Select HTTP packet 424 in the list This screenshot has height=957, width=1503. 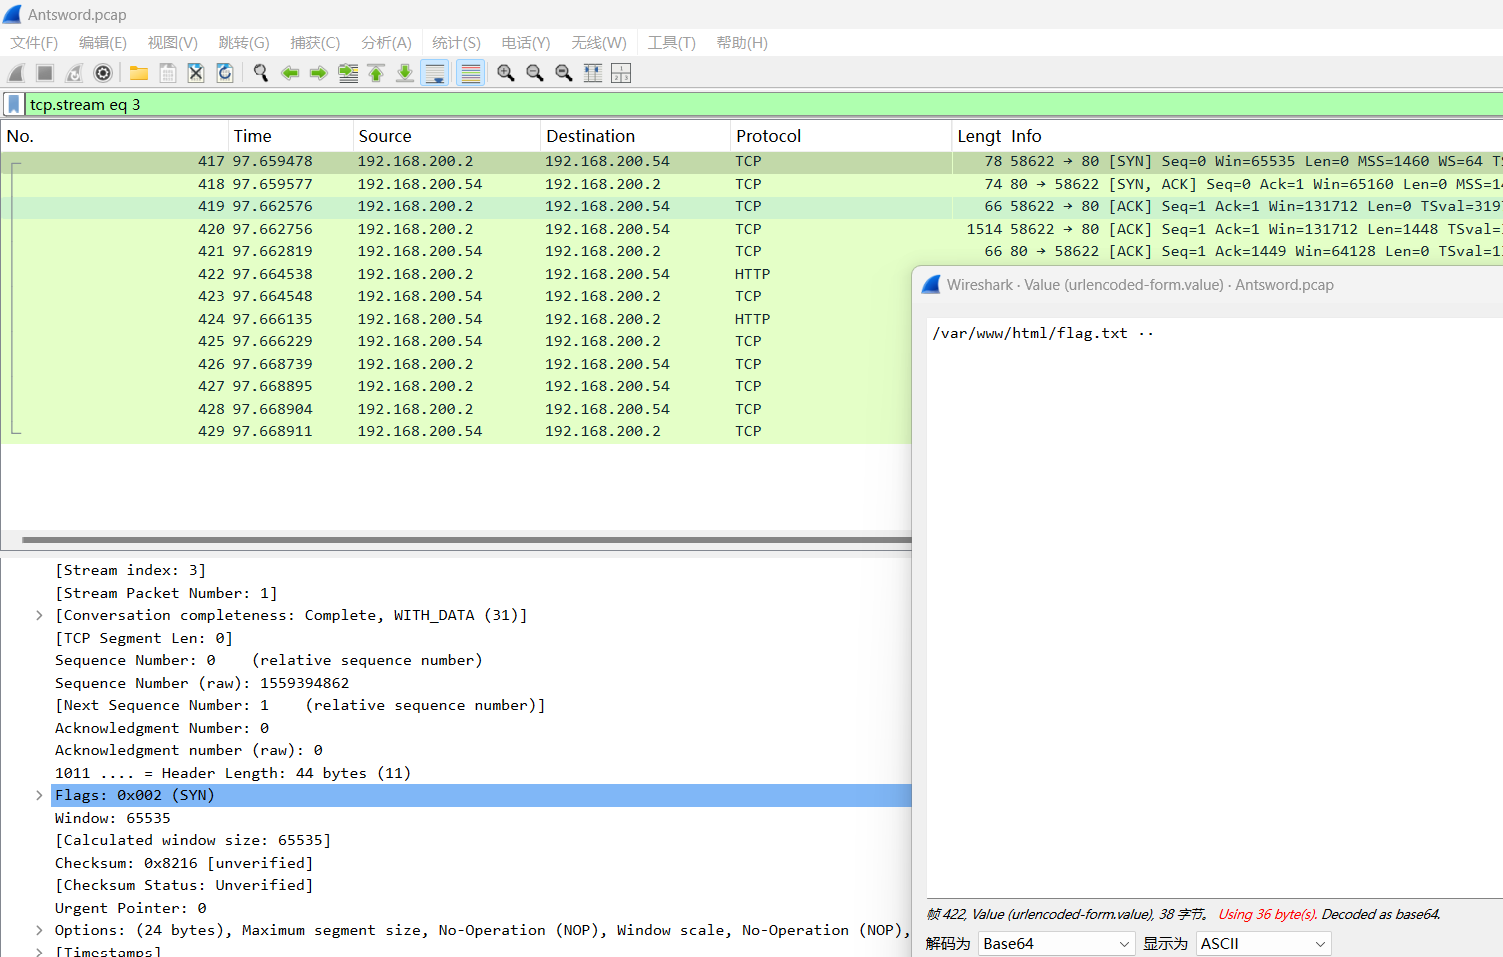tap(456, 319)
